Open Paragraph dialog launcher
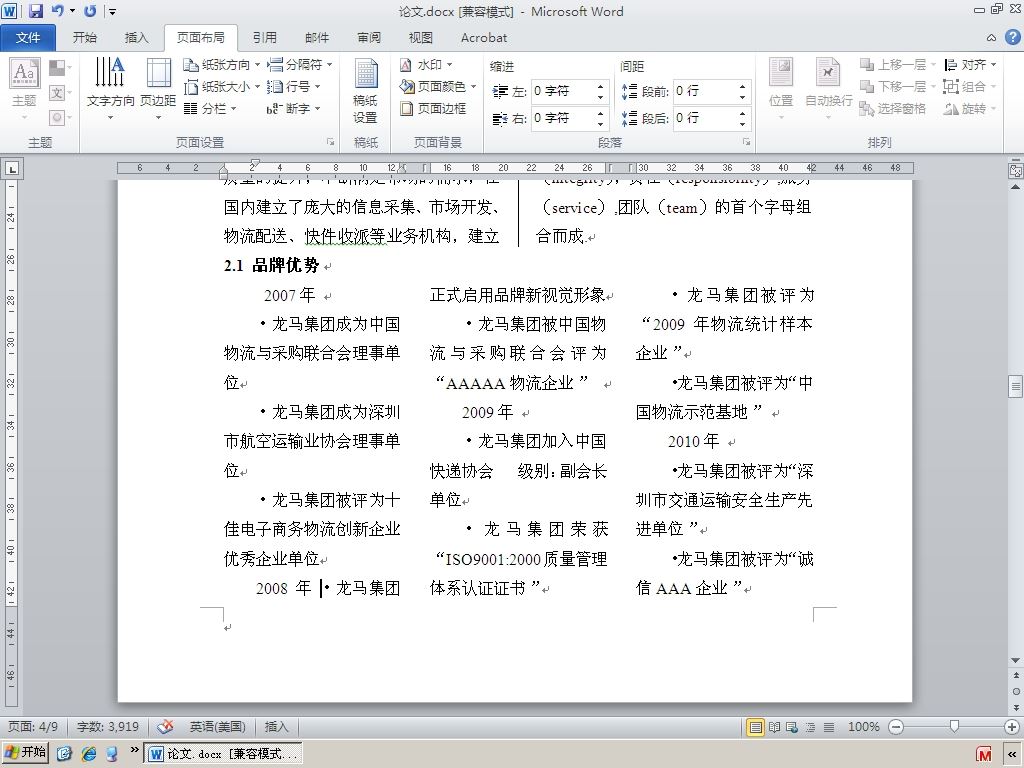The image size is (1024, 768). (746, 142)
